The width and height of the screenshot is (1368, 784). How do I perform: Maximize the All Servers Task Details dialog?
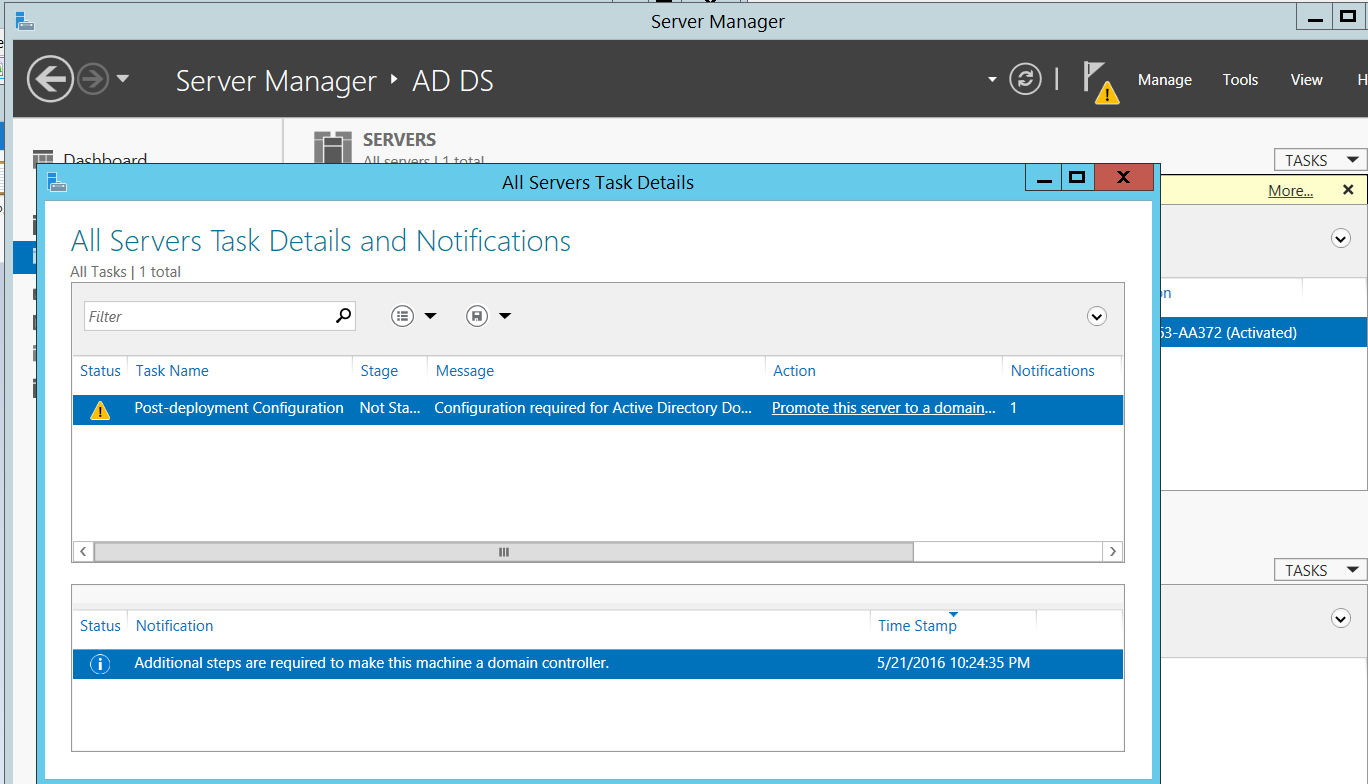[1076, 178]
